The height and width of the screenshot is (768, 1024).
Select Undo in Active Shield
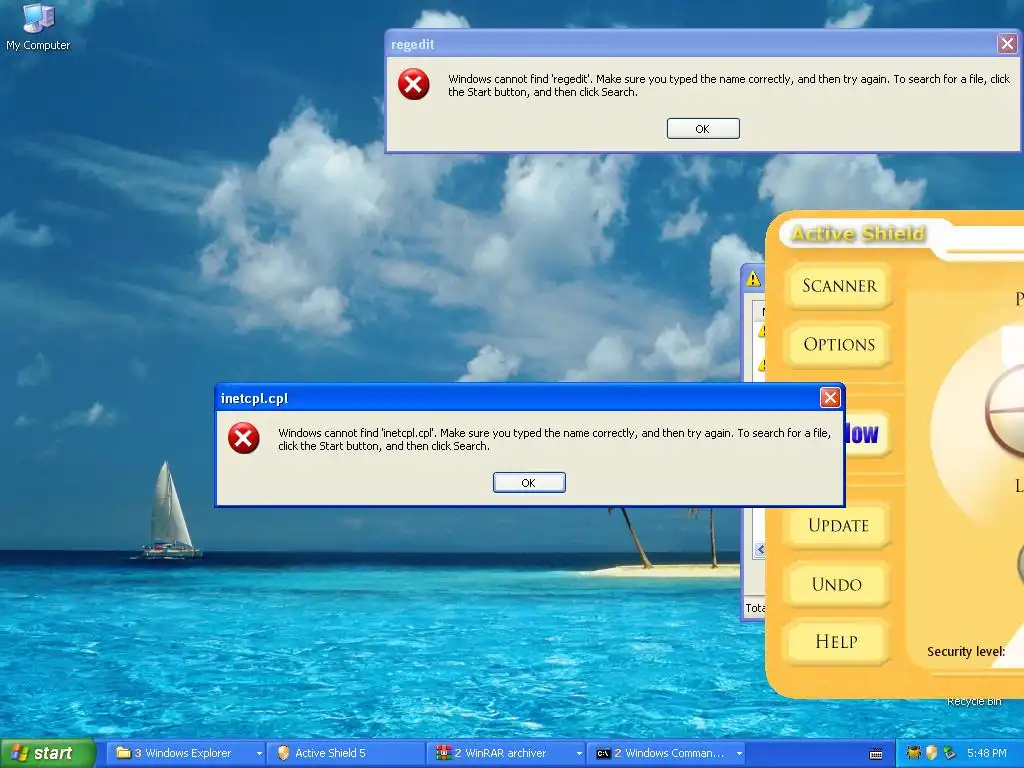pos(839,584)
